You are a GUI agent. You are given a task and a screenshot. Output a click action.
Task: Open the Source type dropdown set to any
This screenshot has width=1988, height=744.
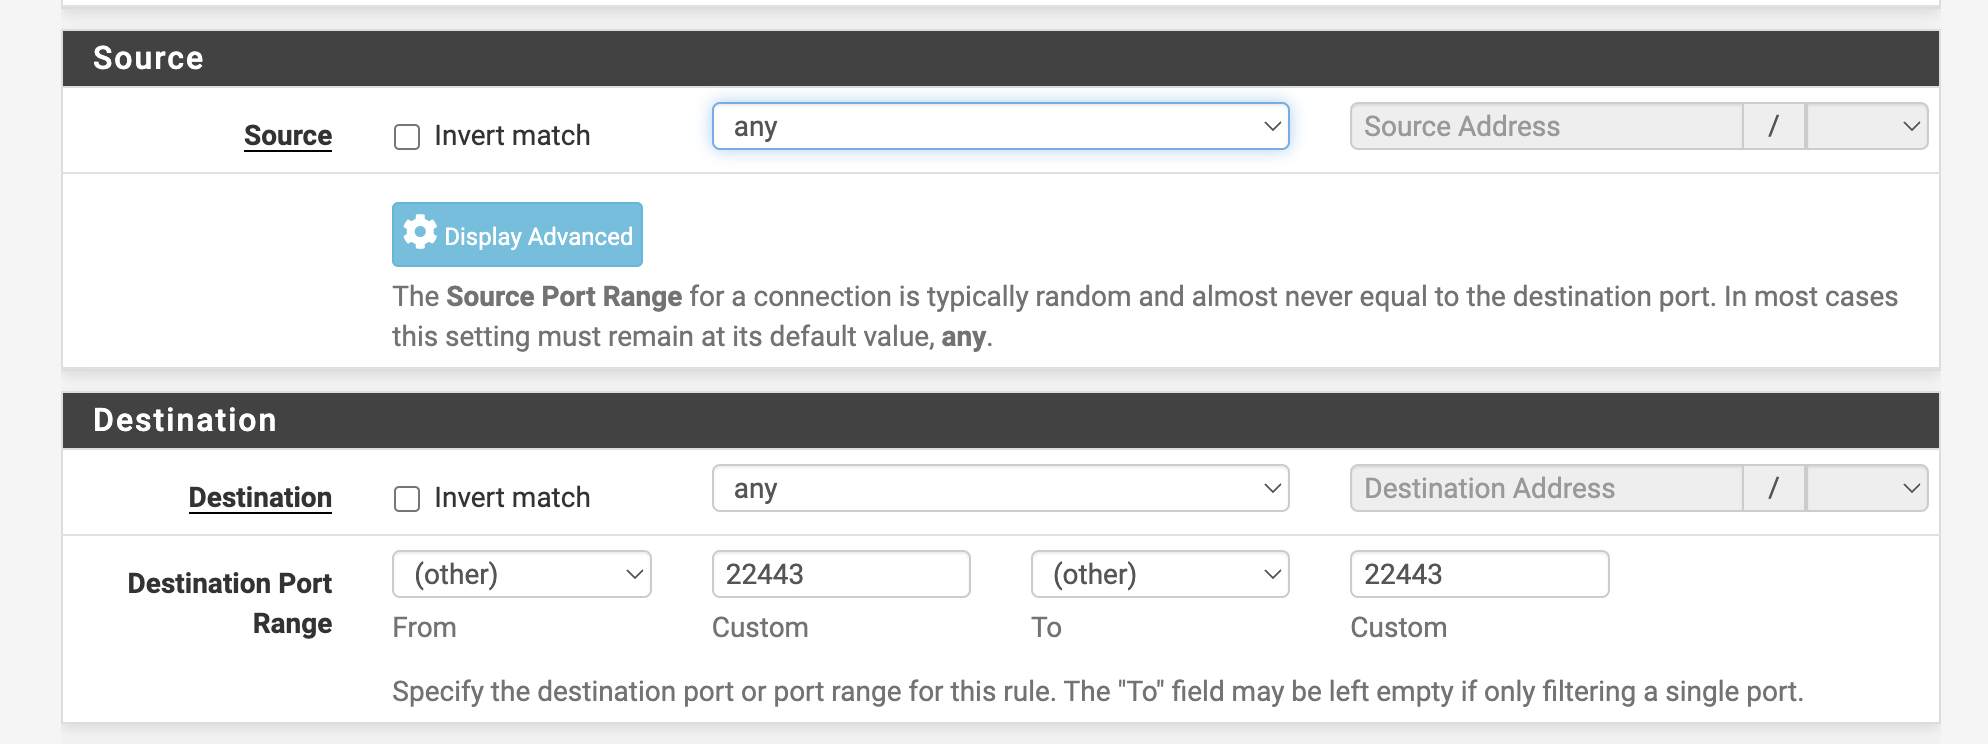coord(1000,127)
